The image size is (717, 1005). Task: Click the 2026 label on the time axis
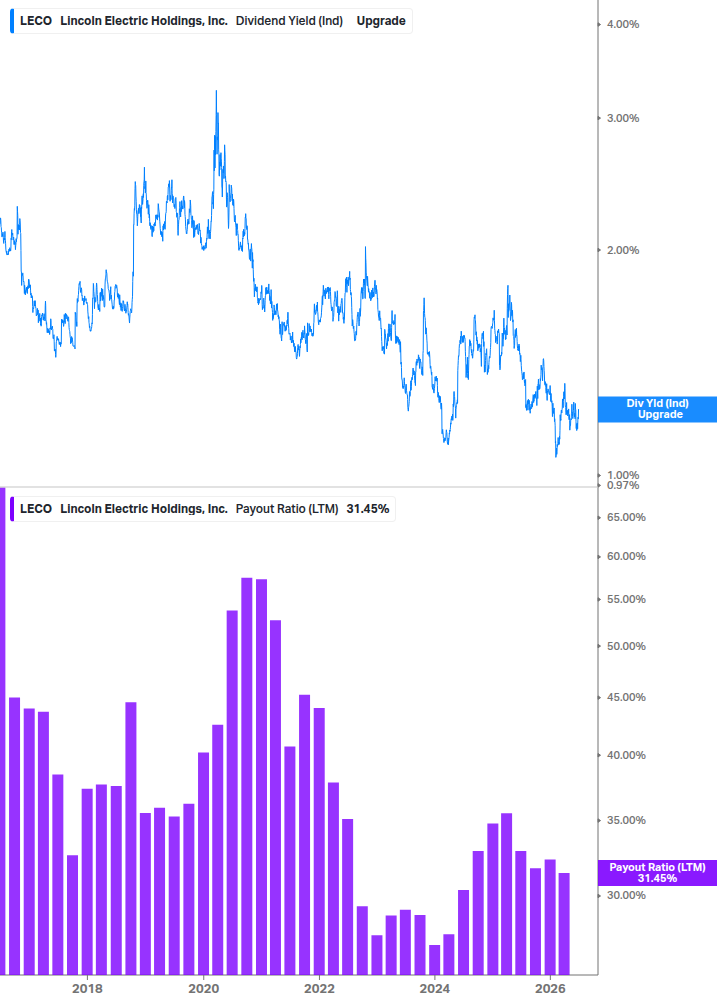click(550, 988)
